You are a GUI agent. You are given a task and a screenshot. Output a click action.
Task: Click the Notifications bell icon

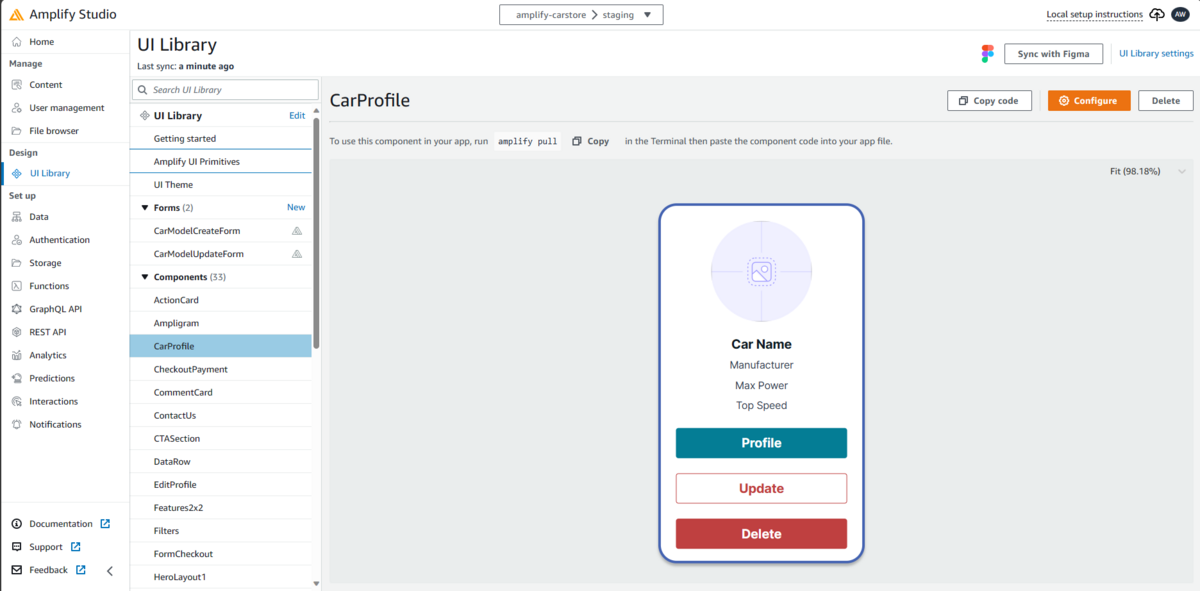tap(17, 424)
